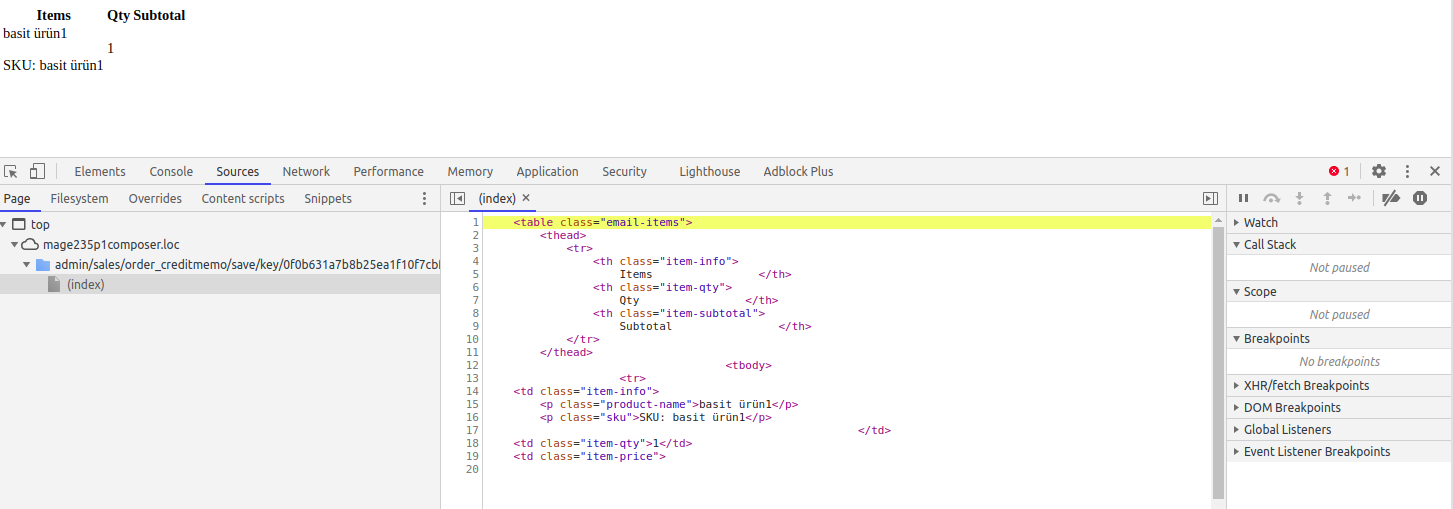Close the DevTools panel
1453x509 pixels.
tap(1435, 171)
